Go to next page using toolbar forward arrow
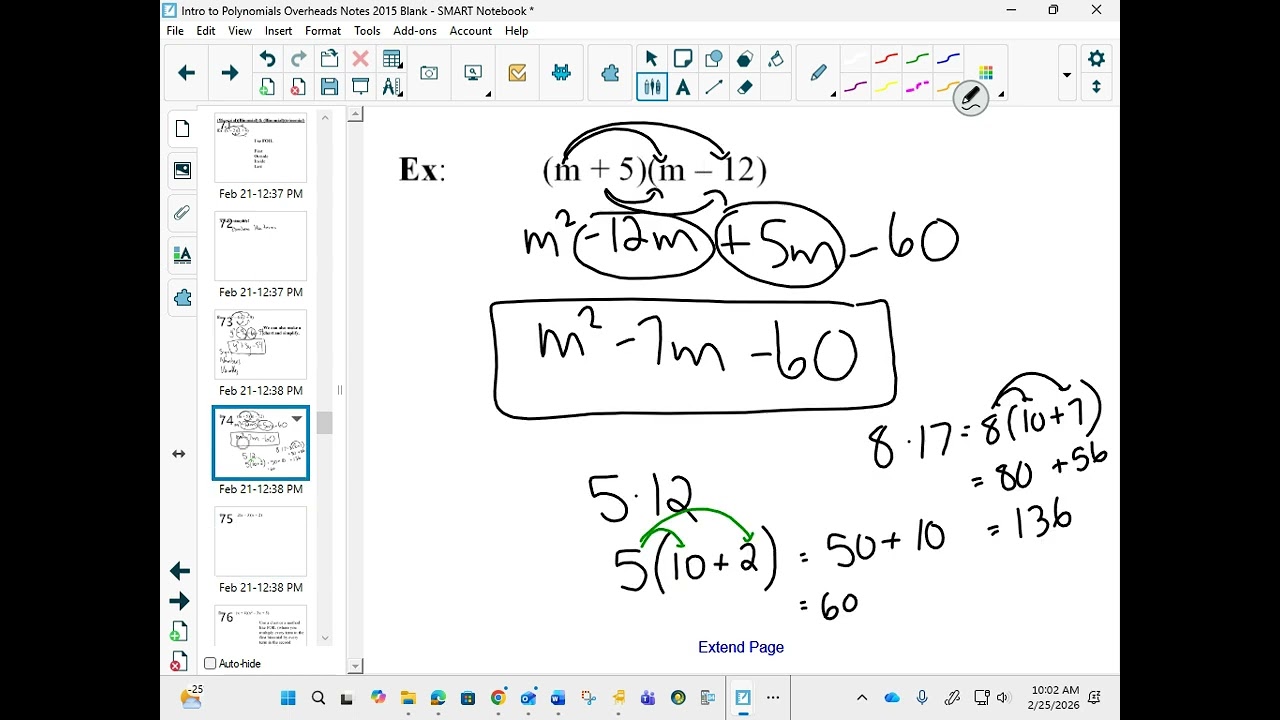Screen dimensions: 1280x720 pyautogui.click(x=229, y=73)
